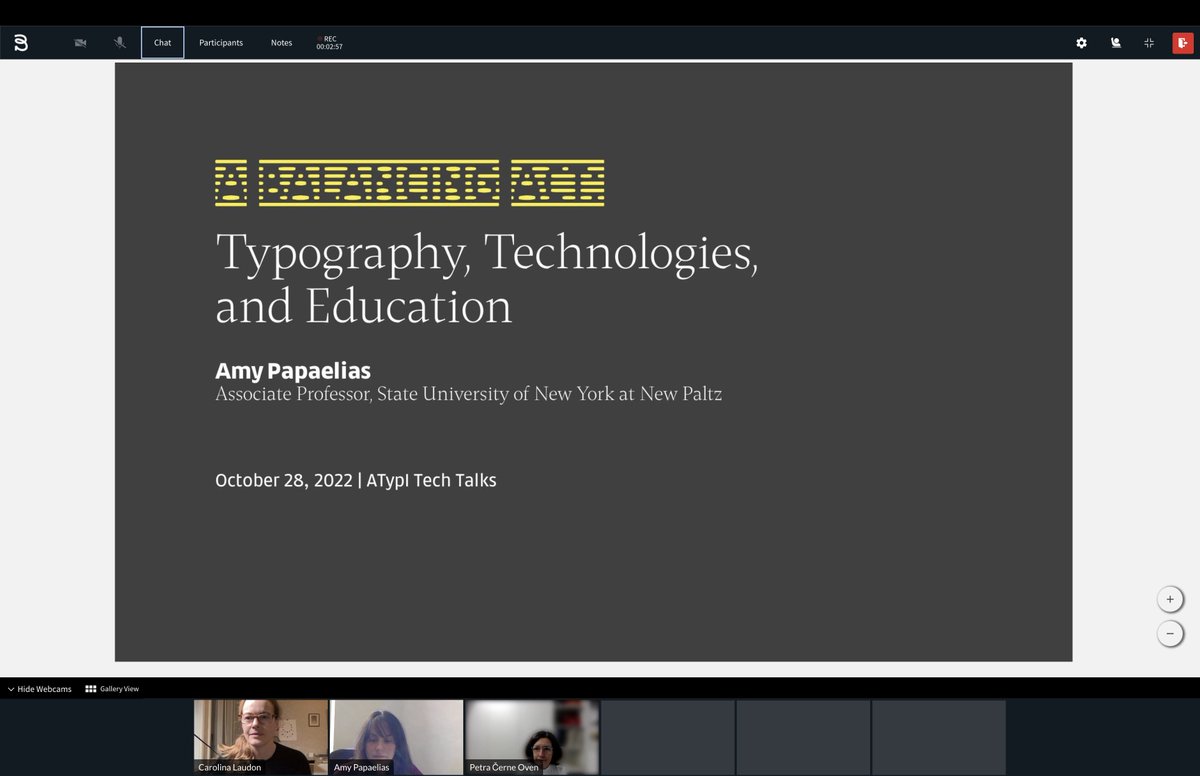Click the app logo in the top-left corner
This screenshot has width=1200, height=776.
tap(21, 42)
